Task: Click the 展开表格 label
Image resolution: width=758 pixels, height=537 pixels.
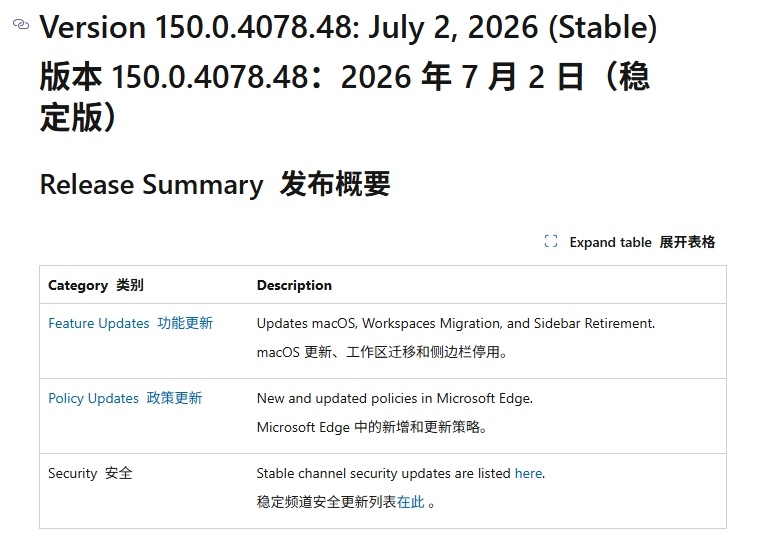Action: 687,242
